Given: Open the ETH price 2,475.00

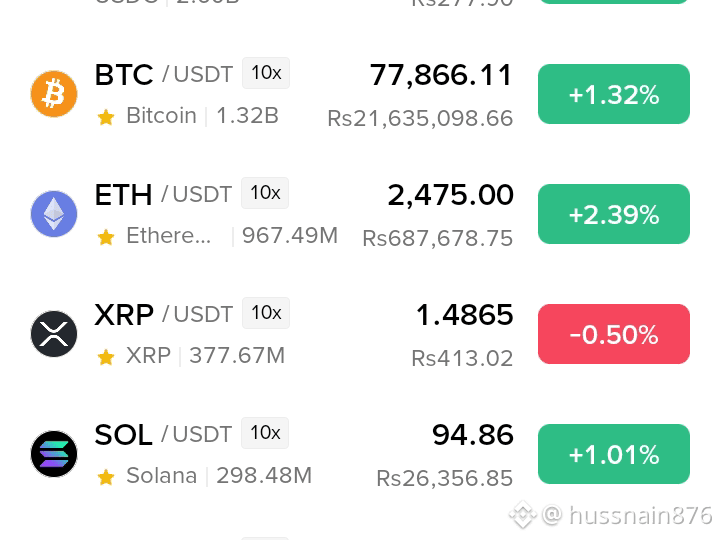Looking at the screenshot, I should [450, 195].
